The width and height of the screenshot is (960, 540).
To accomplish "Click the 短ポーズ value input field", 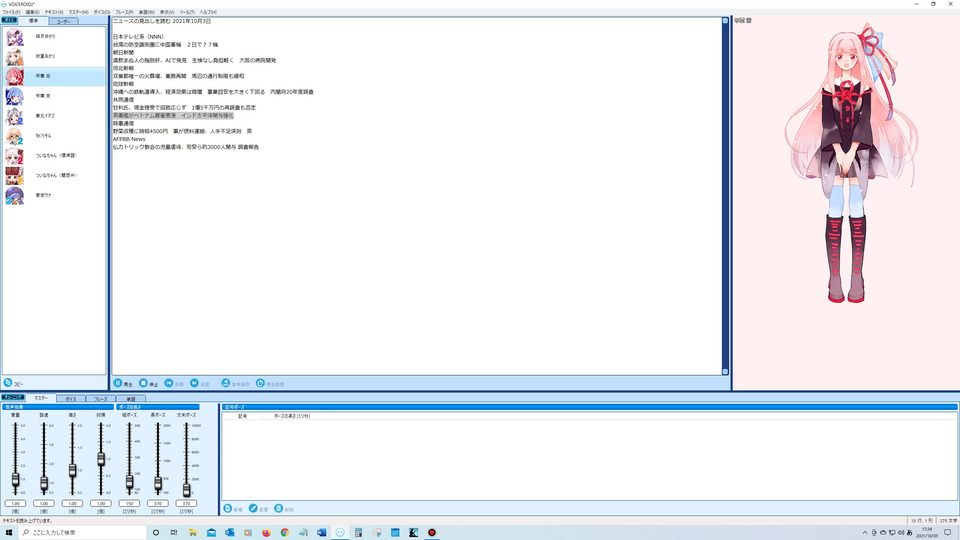I will (x=129, y=503).
